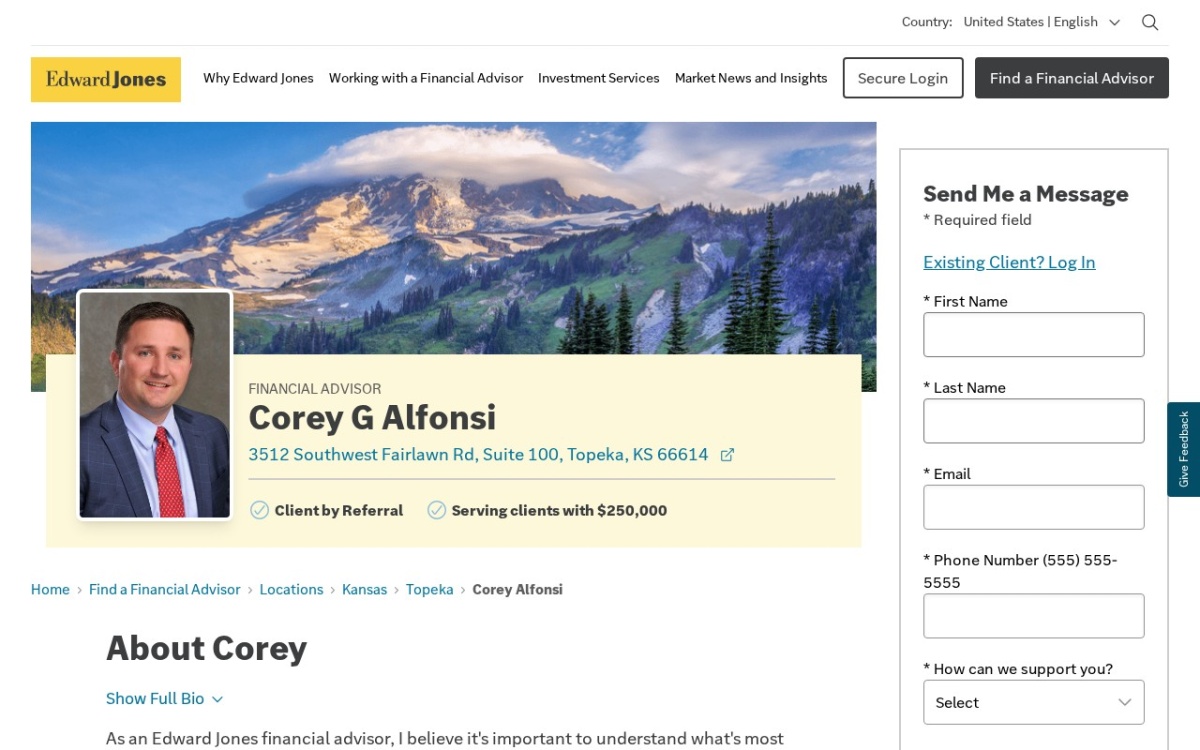
Task: Focus the Email input field
Action: [x=1033, y=507]
